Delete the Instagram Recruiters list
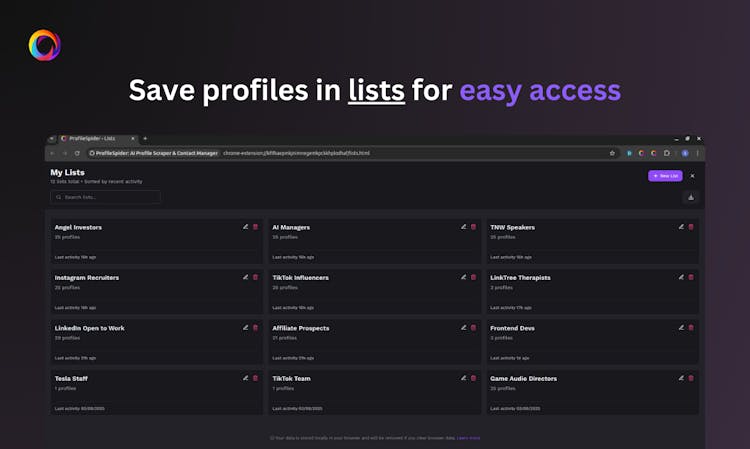 click(255, 277)
